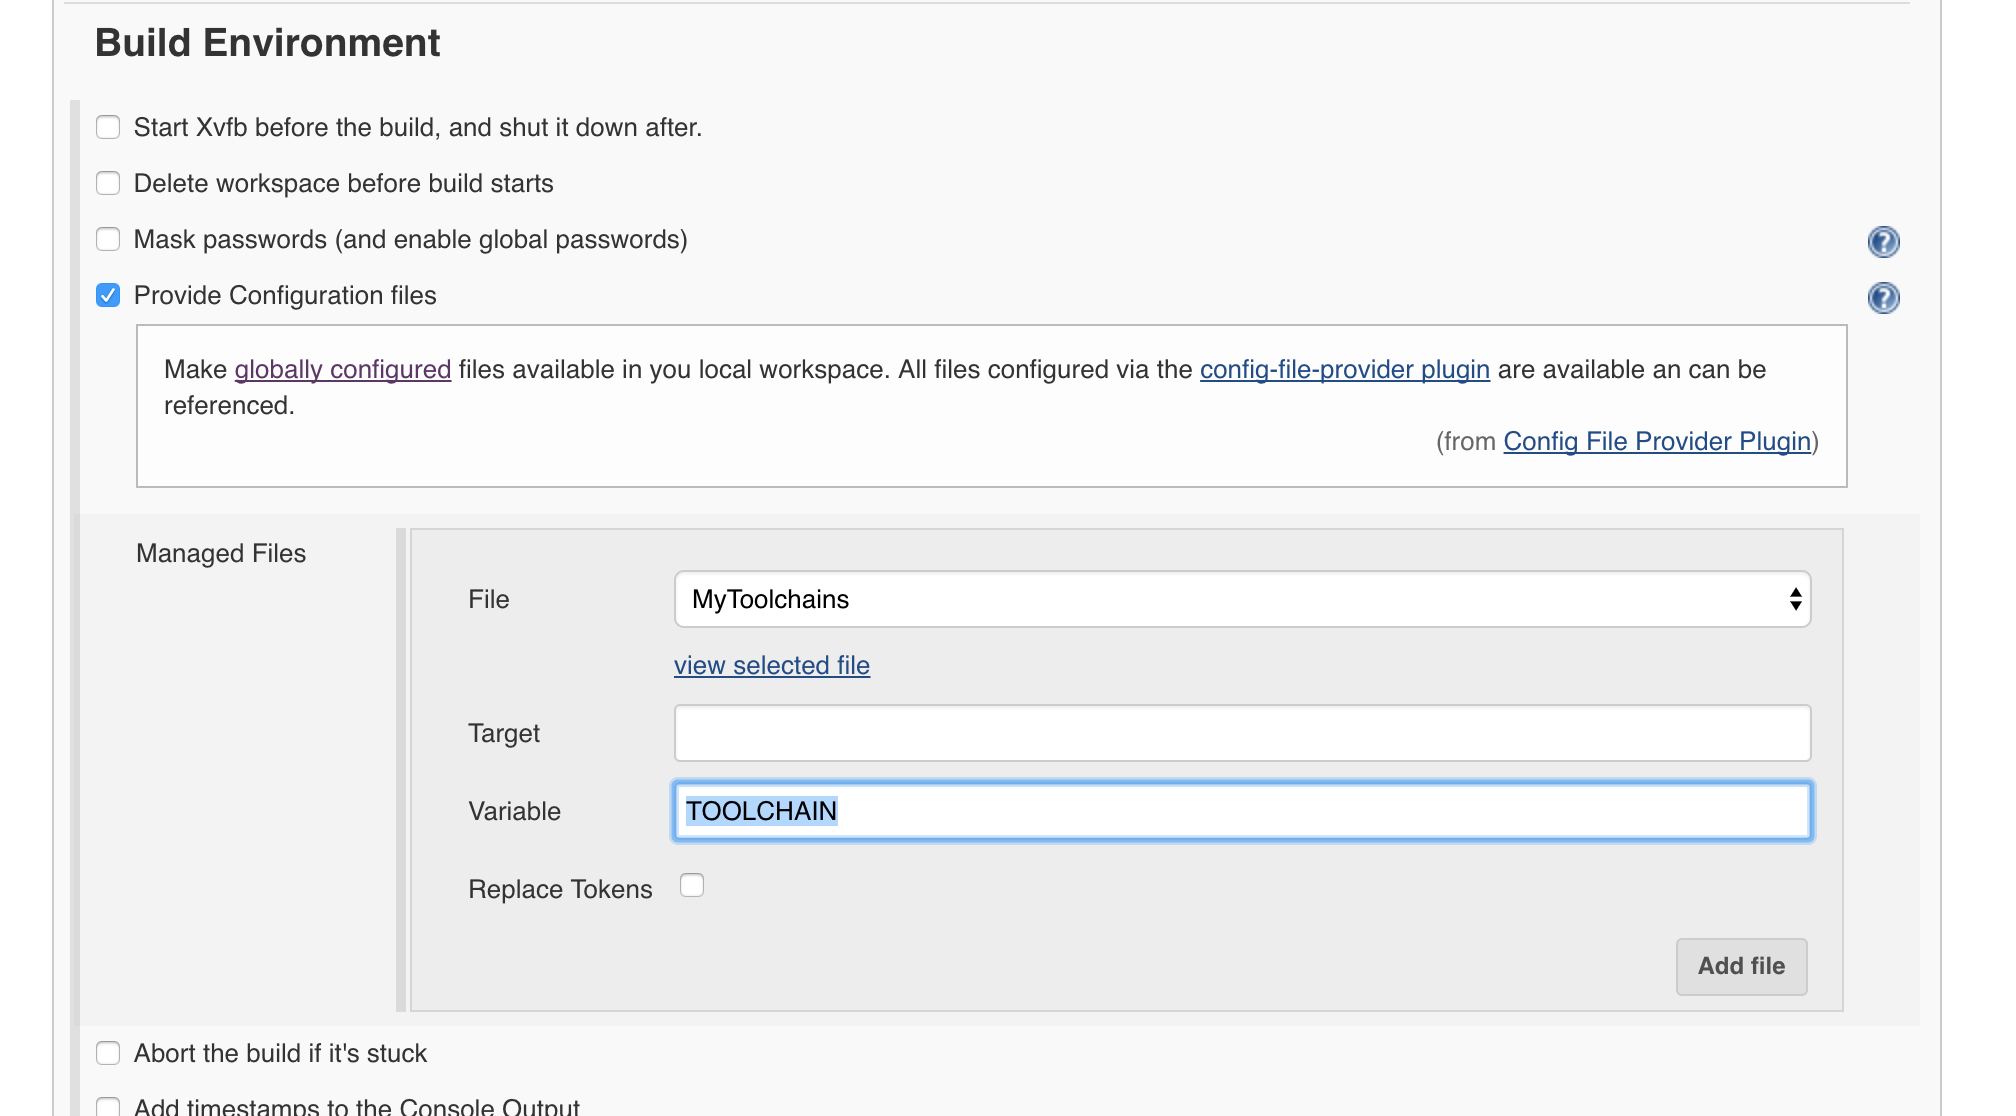Viewport: 2016px width, 1116px height.
Task: Click the Build Environment heading
Action: (267, 44)
